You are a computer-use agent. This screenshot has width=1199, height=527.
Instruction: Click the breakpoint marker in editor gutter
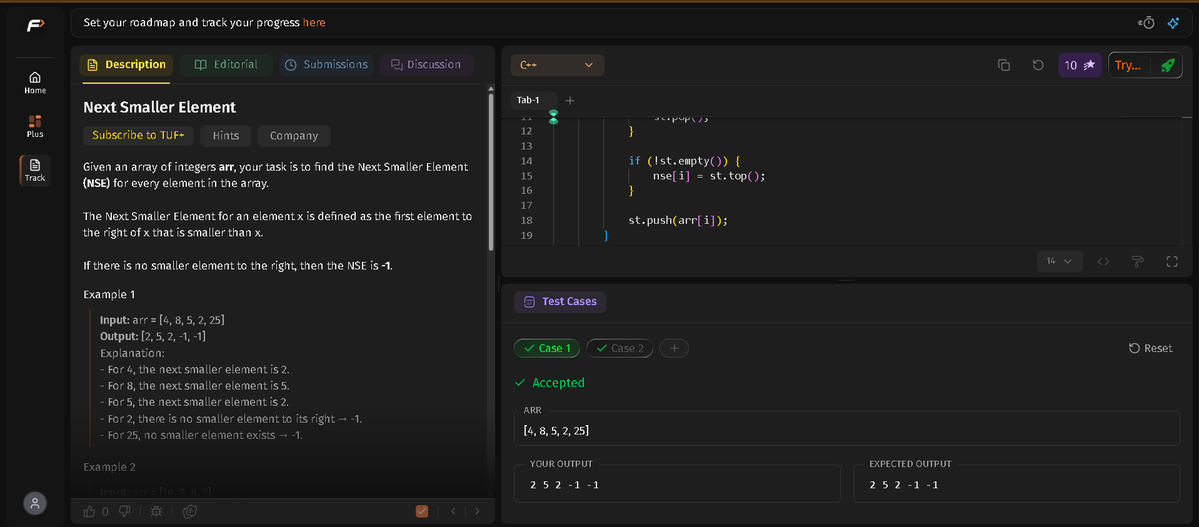click(554, 116)
